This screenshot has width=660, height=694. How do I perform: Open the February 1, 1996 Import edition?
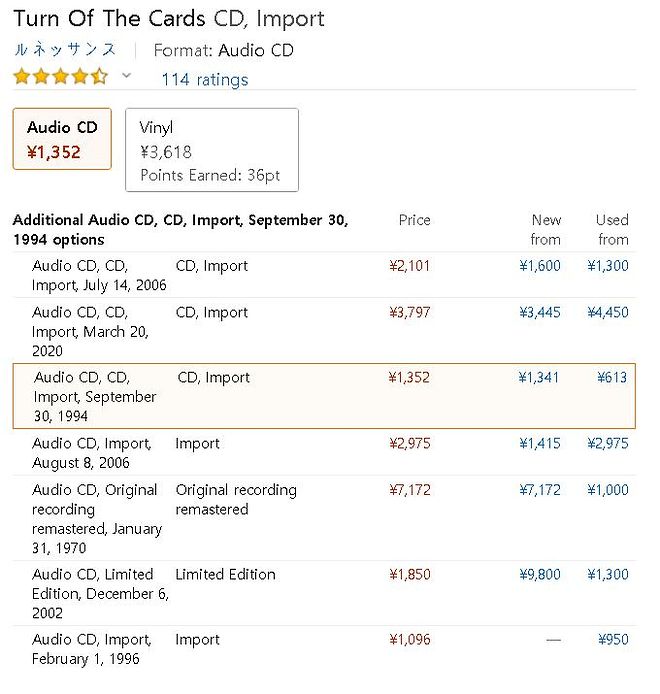pyautogui.click(x=92, y=649)
